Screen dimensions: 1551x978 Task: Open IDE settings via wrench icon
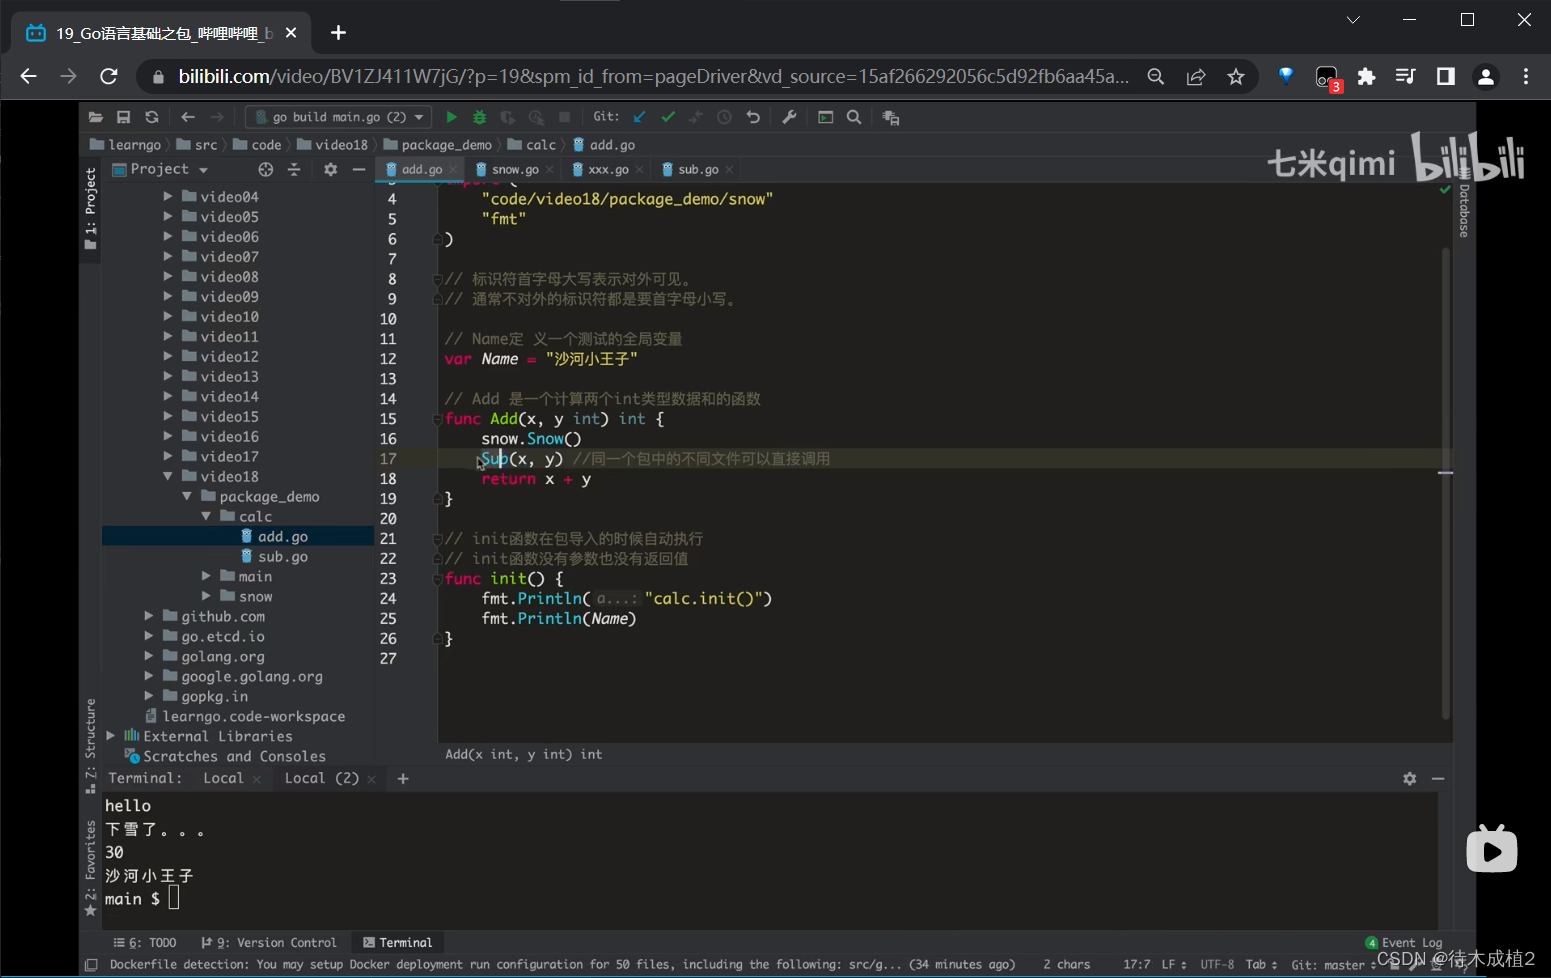coord(789,117)
